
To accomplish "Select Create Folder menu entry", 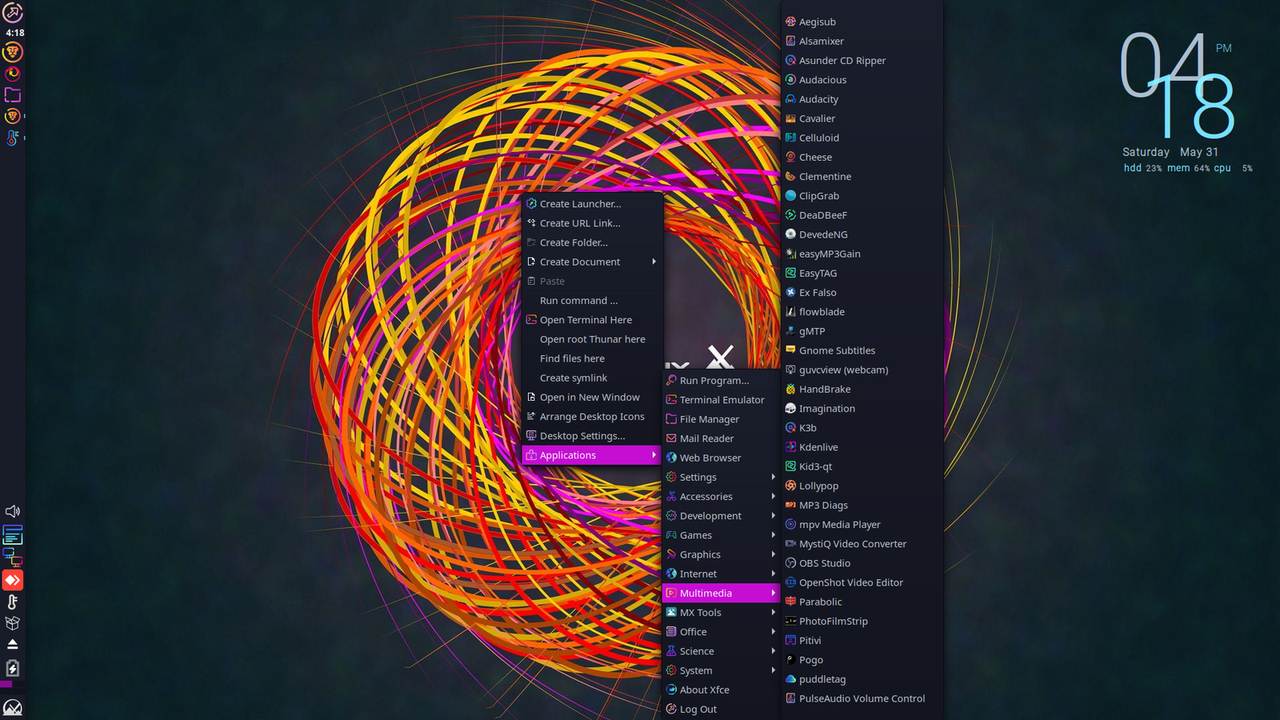I will point(592,242).
